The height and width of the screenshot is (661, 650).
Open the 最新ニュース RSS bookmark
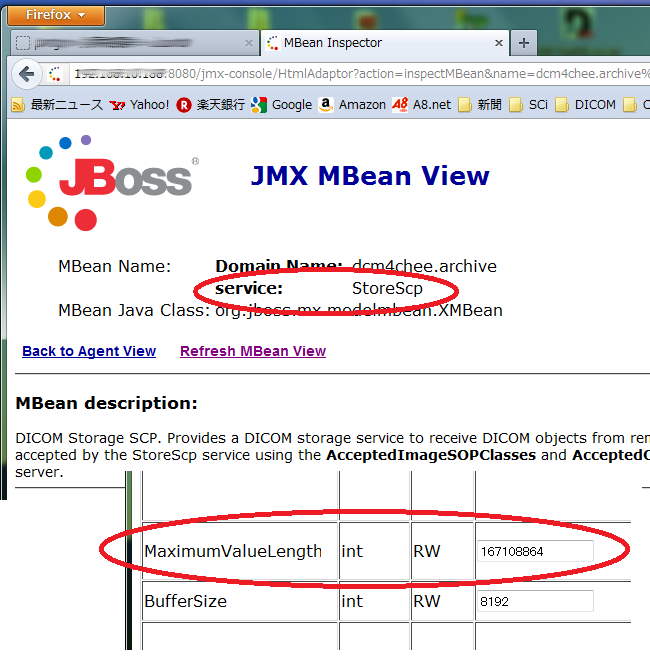click(x=57, y=105)
